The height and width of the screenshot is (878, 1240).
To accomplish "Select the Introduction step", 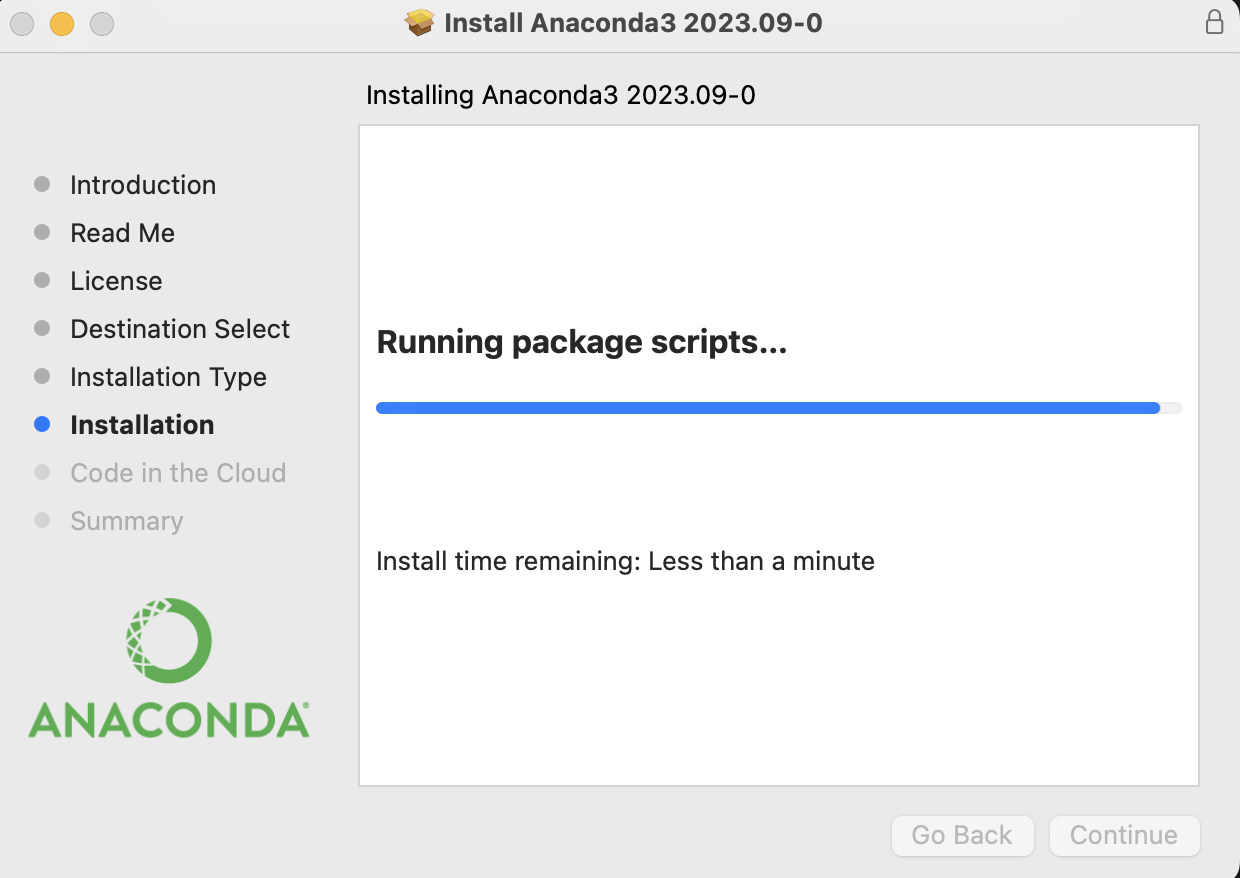I will [x=143, y=185].
